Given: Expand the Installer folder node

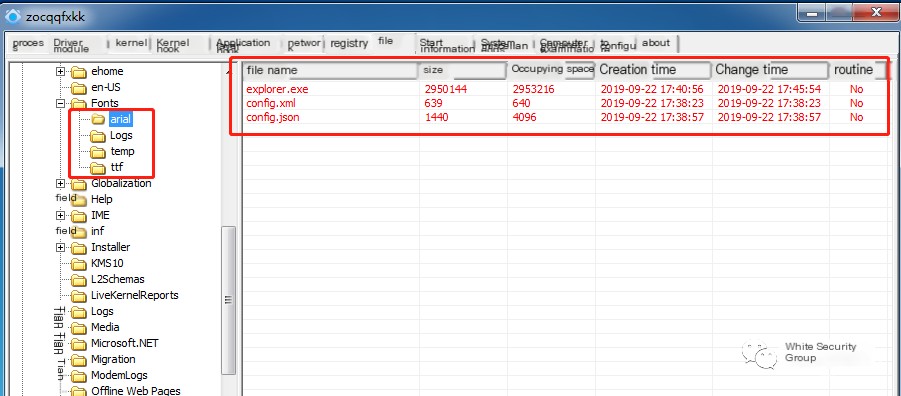Looking at the screenshot, I should pos(60,247).
